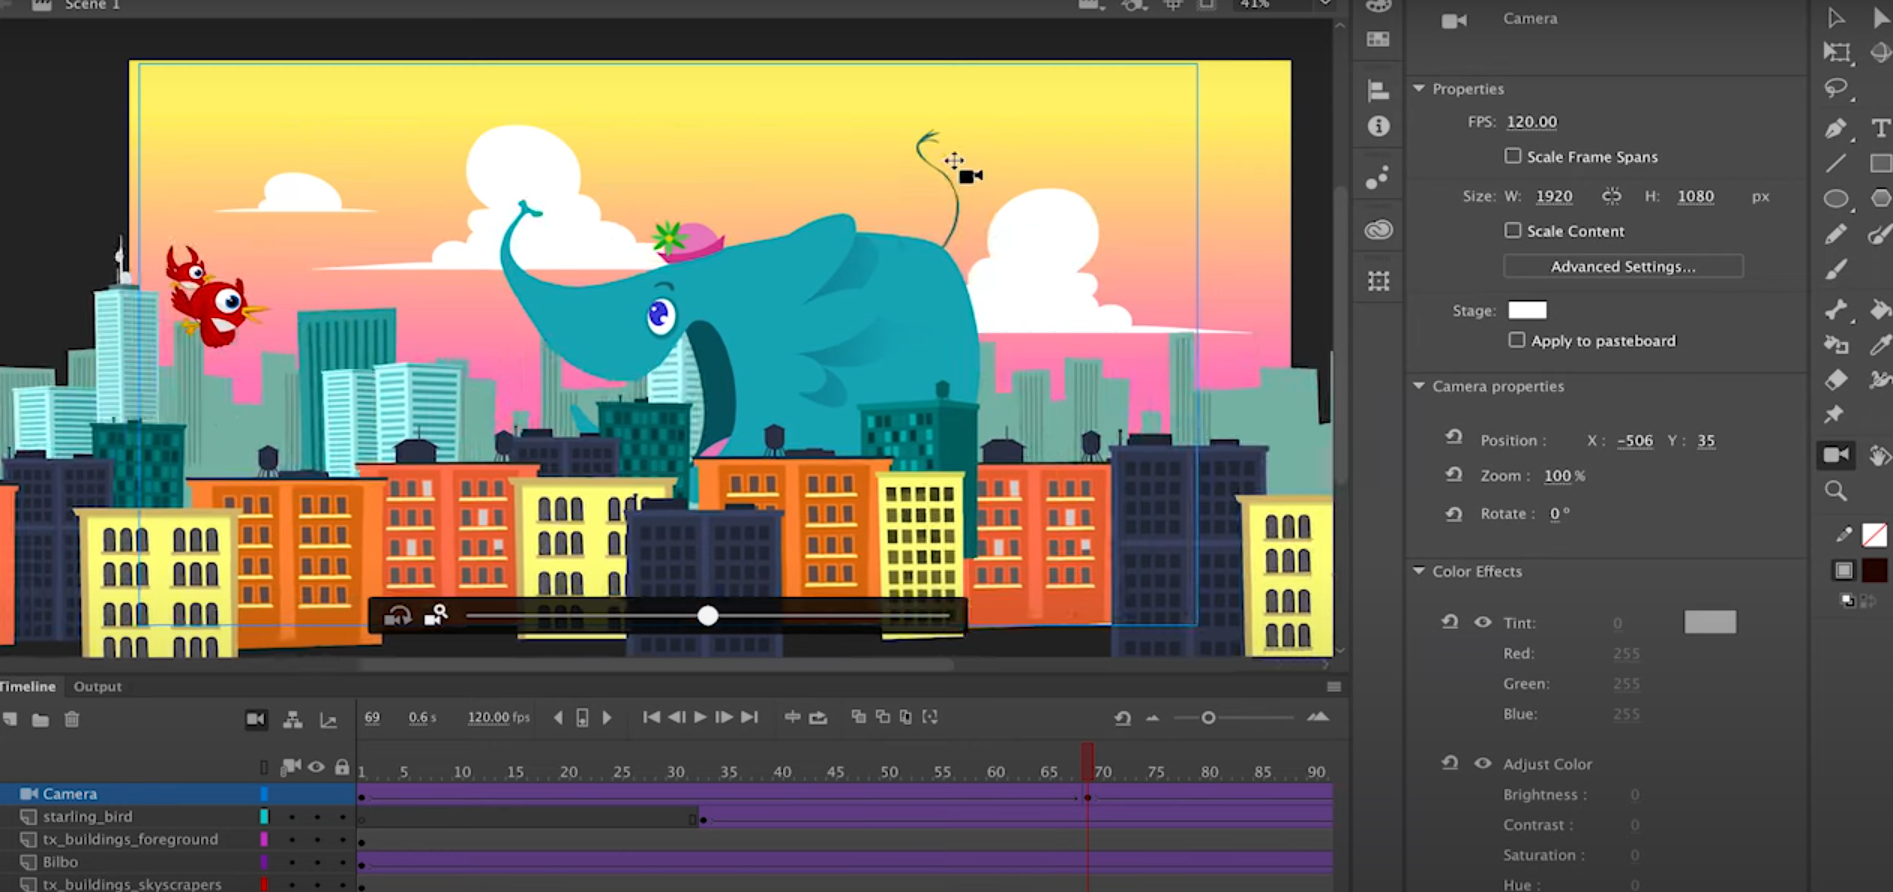1893x892 pixels.
Task: Show layer parenting view
Action: click(293, 719)
